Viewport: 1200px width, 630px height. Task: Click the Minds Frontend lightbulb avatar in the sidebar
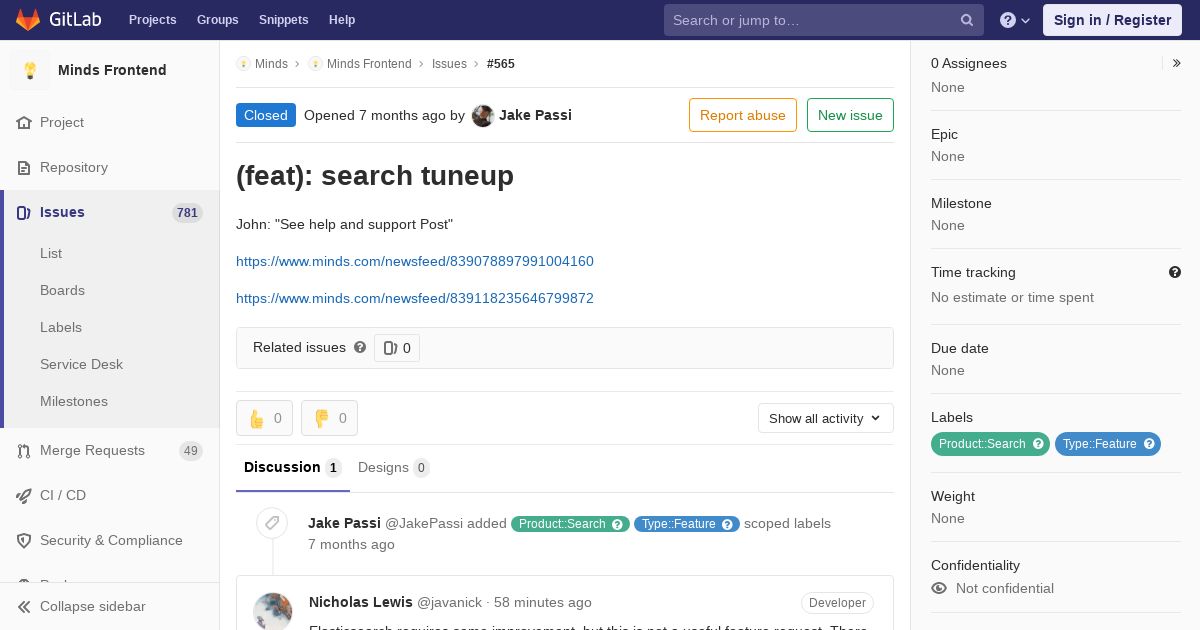30,70
